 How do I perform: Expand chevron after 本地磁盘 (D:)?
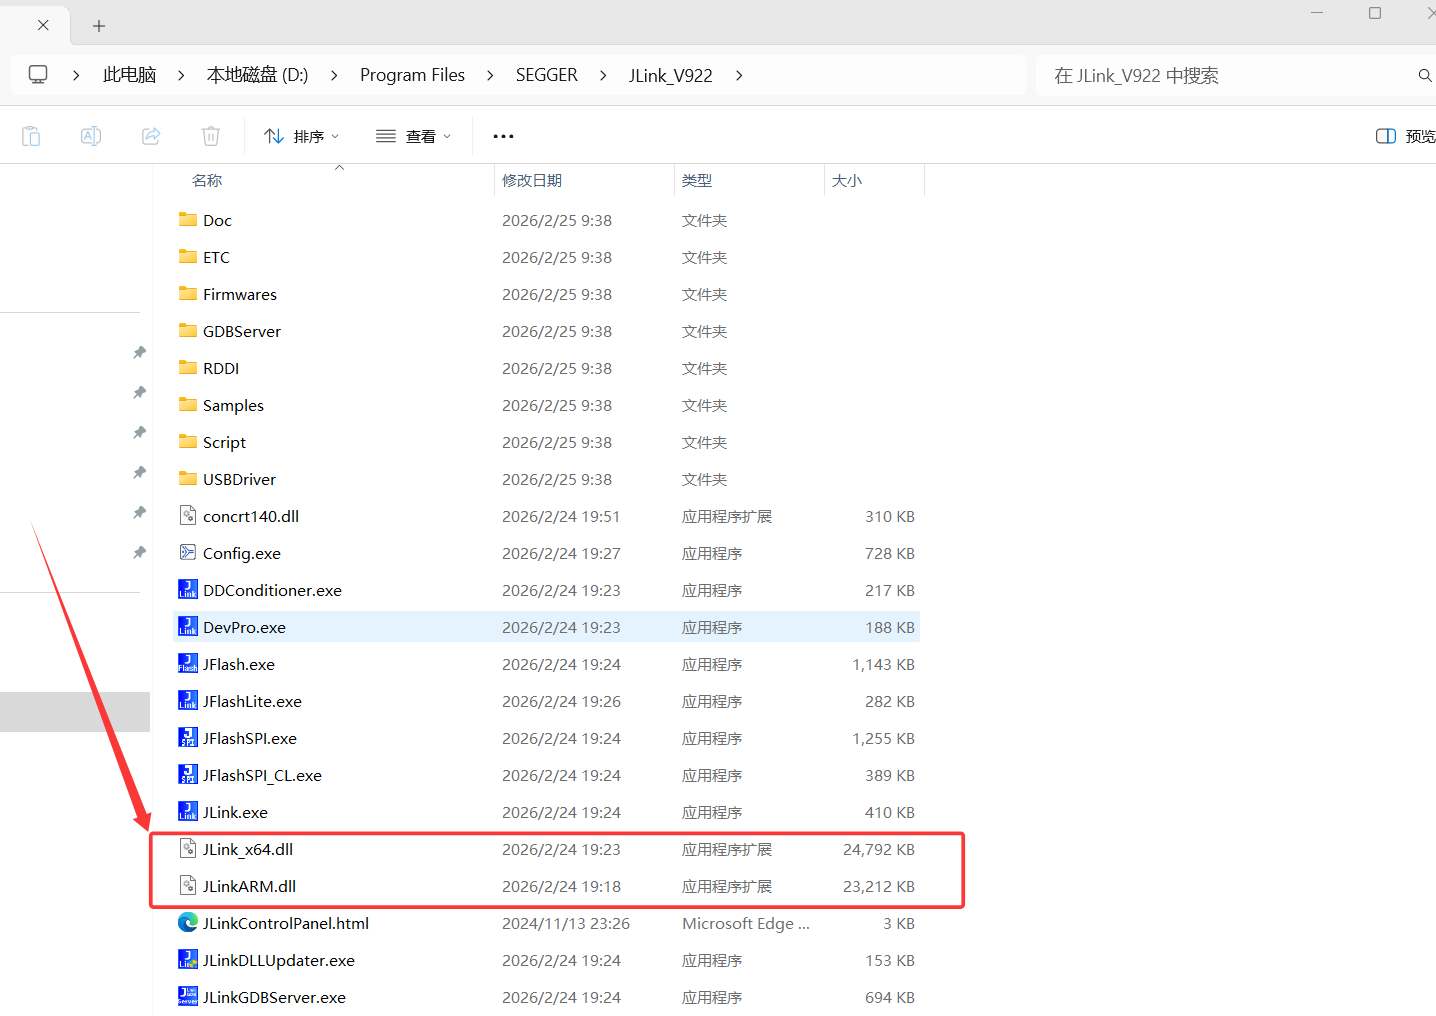334,75
